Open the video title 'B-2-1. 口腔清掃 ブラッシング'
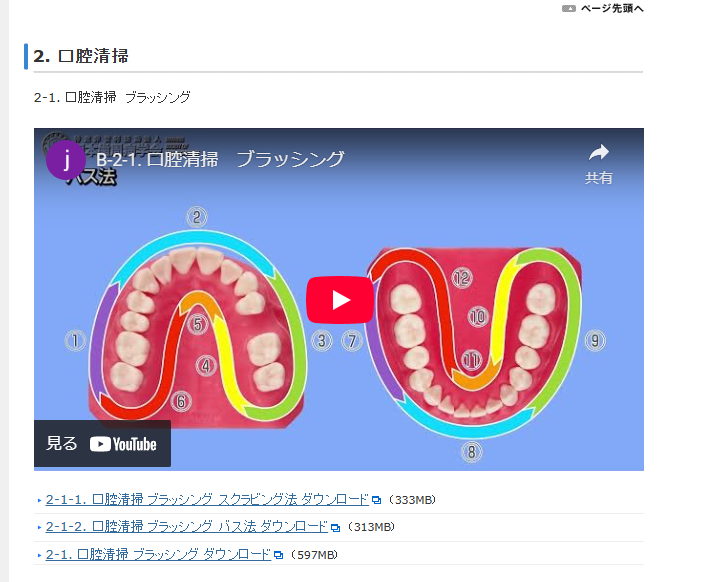 point(220,159)
